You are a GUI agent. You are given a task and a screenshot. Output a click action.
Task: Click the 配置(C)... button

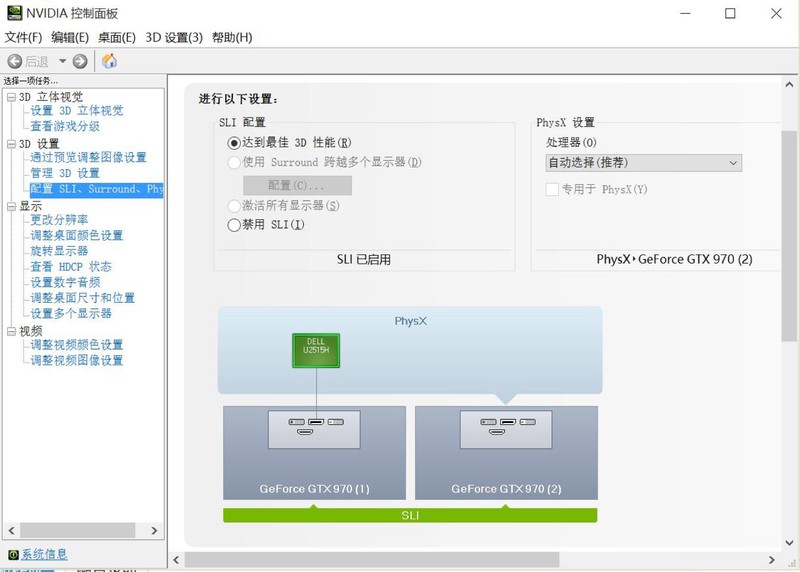(x=297, y=185)
